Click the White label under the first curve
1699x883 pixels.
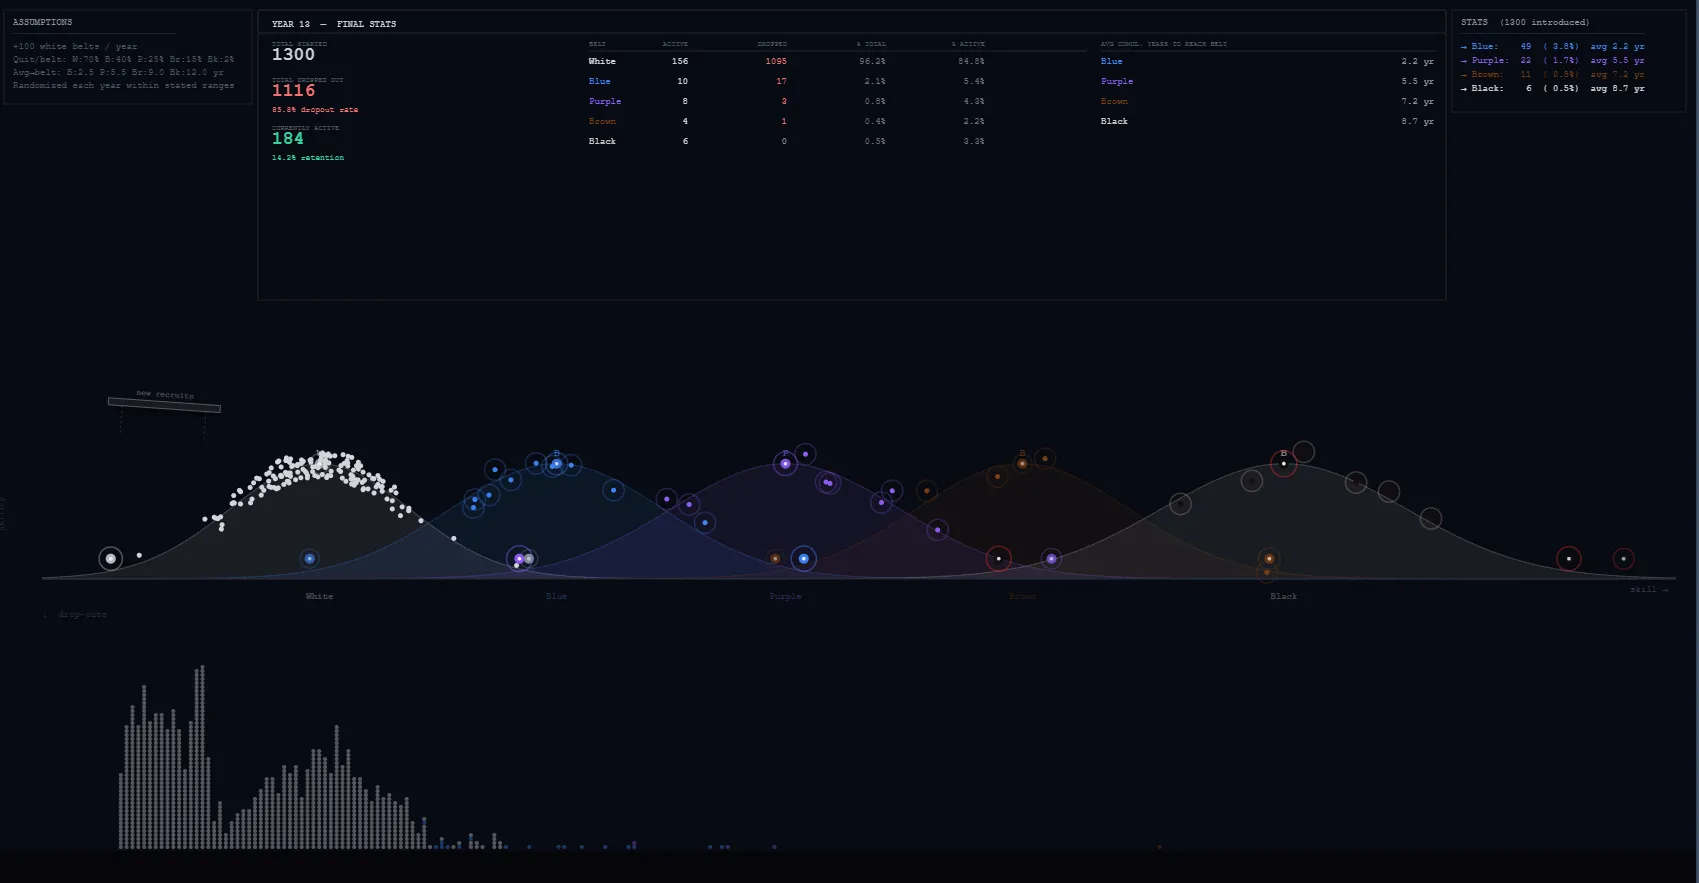coord(319,597)
